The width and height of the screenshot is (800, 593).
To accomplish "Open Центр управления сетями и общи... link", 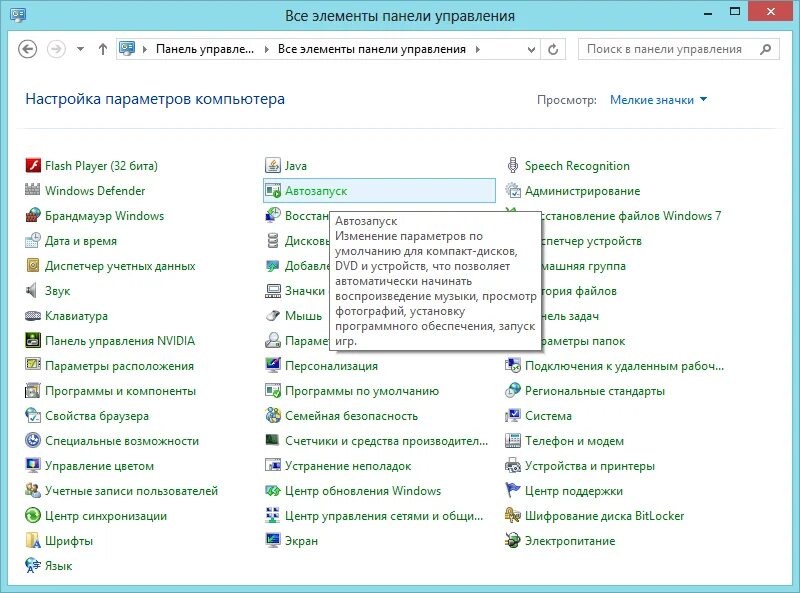I will (x=384, y=516).
